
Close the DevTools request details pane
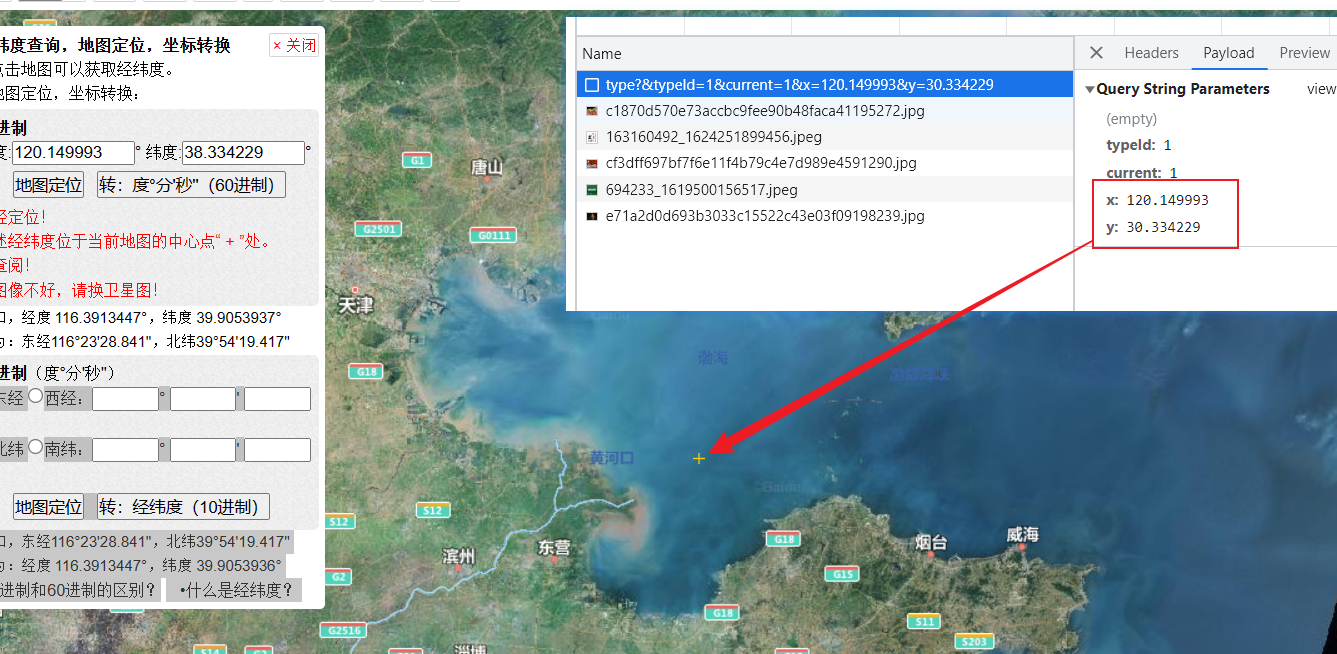pyautogui.click(x=1096, y=53)
